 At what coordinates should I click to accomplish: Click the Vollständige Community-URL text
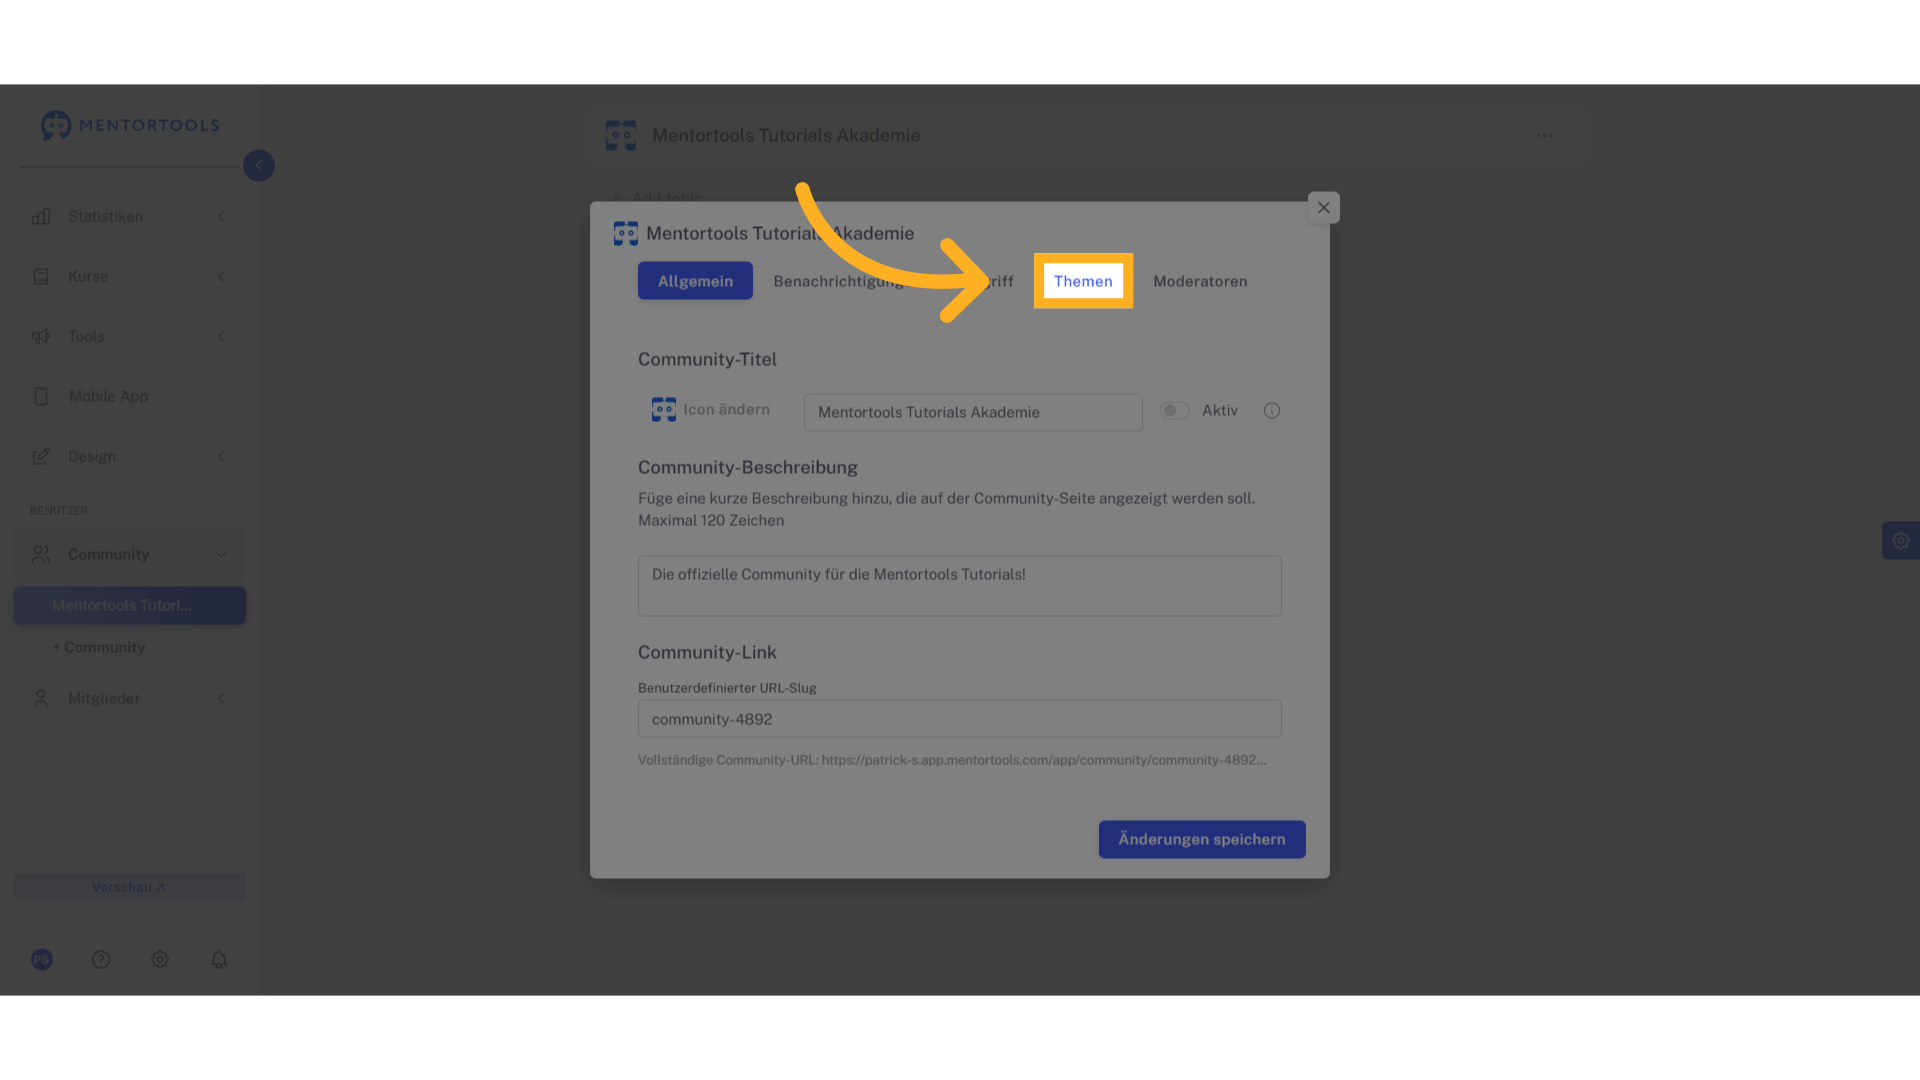click(x=952, y=760)
